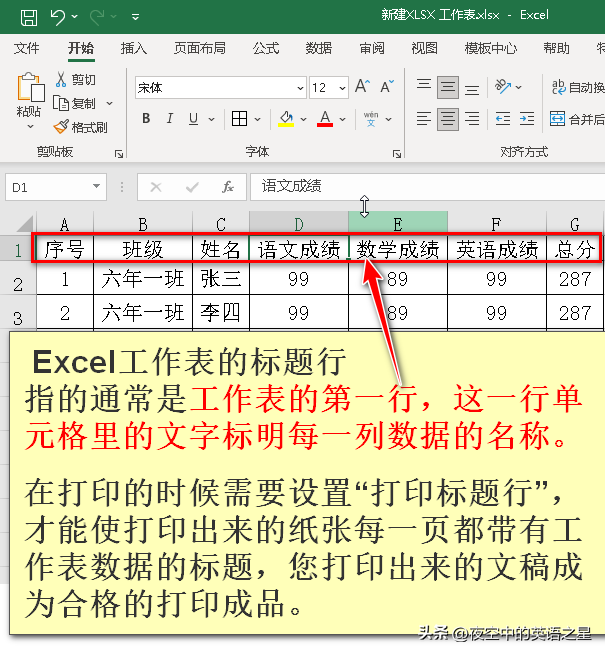This screenshot has height=654, width=605.
Task: Click the Top Align icon
Action: [424, 87]
